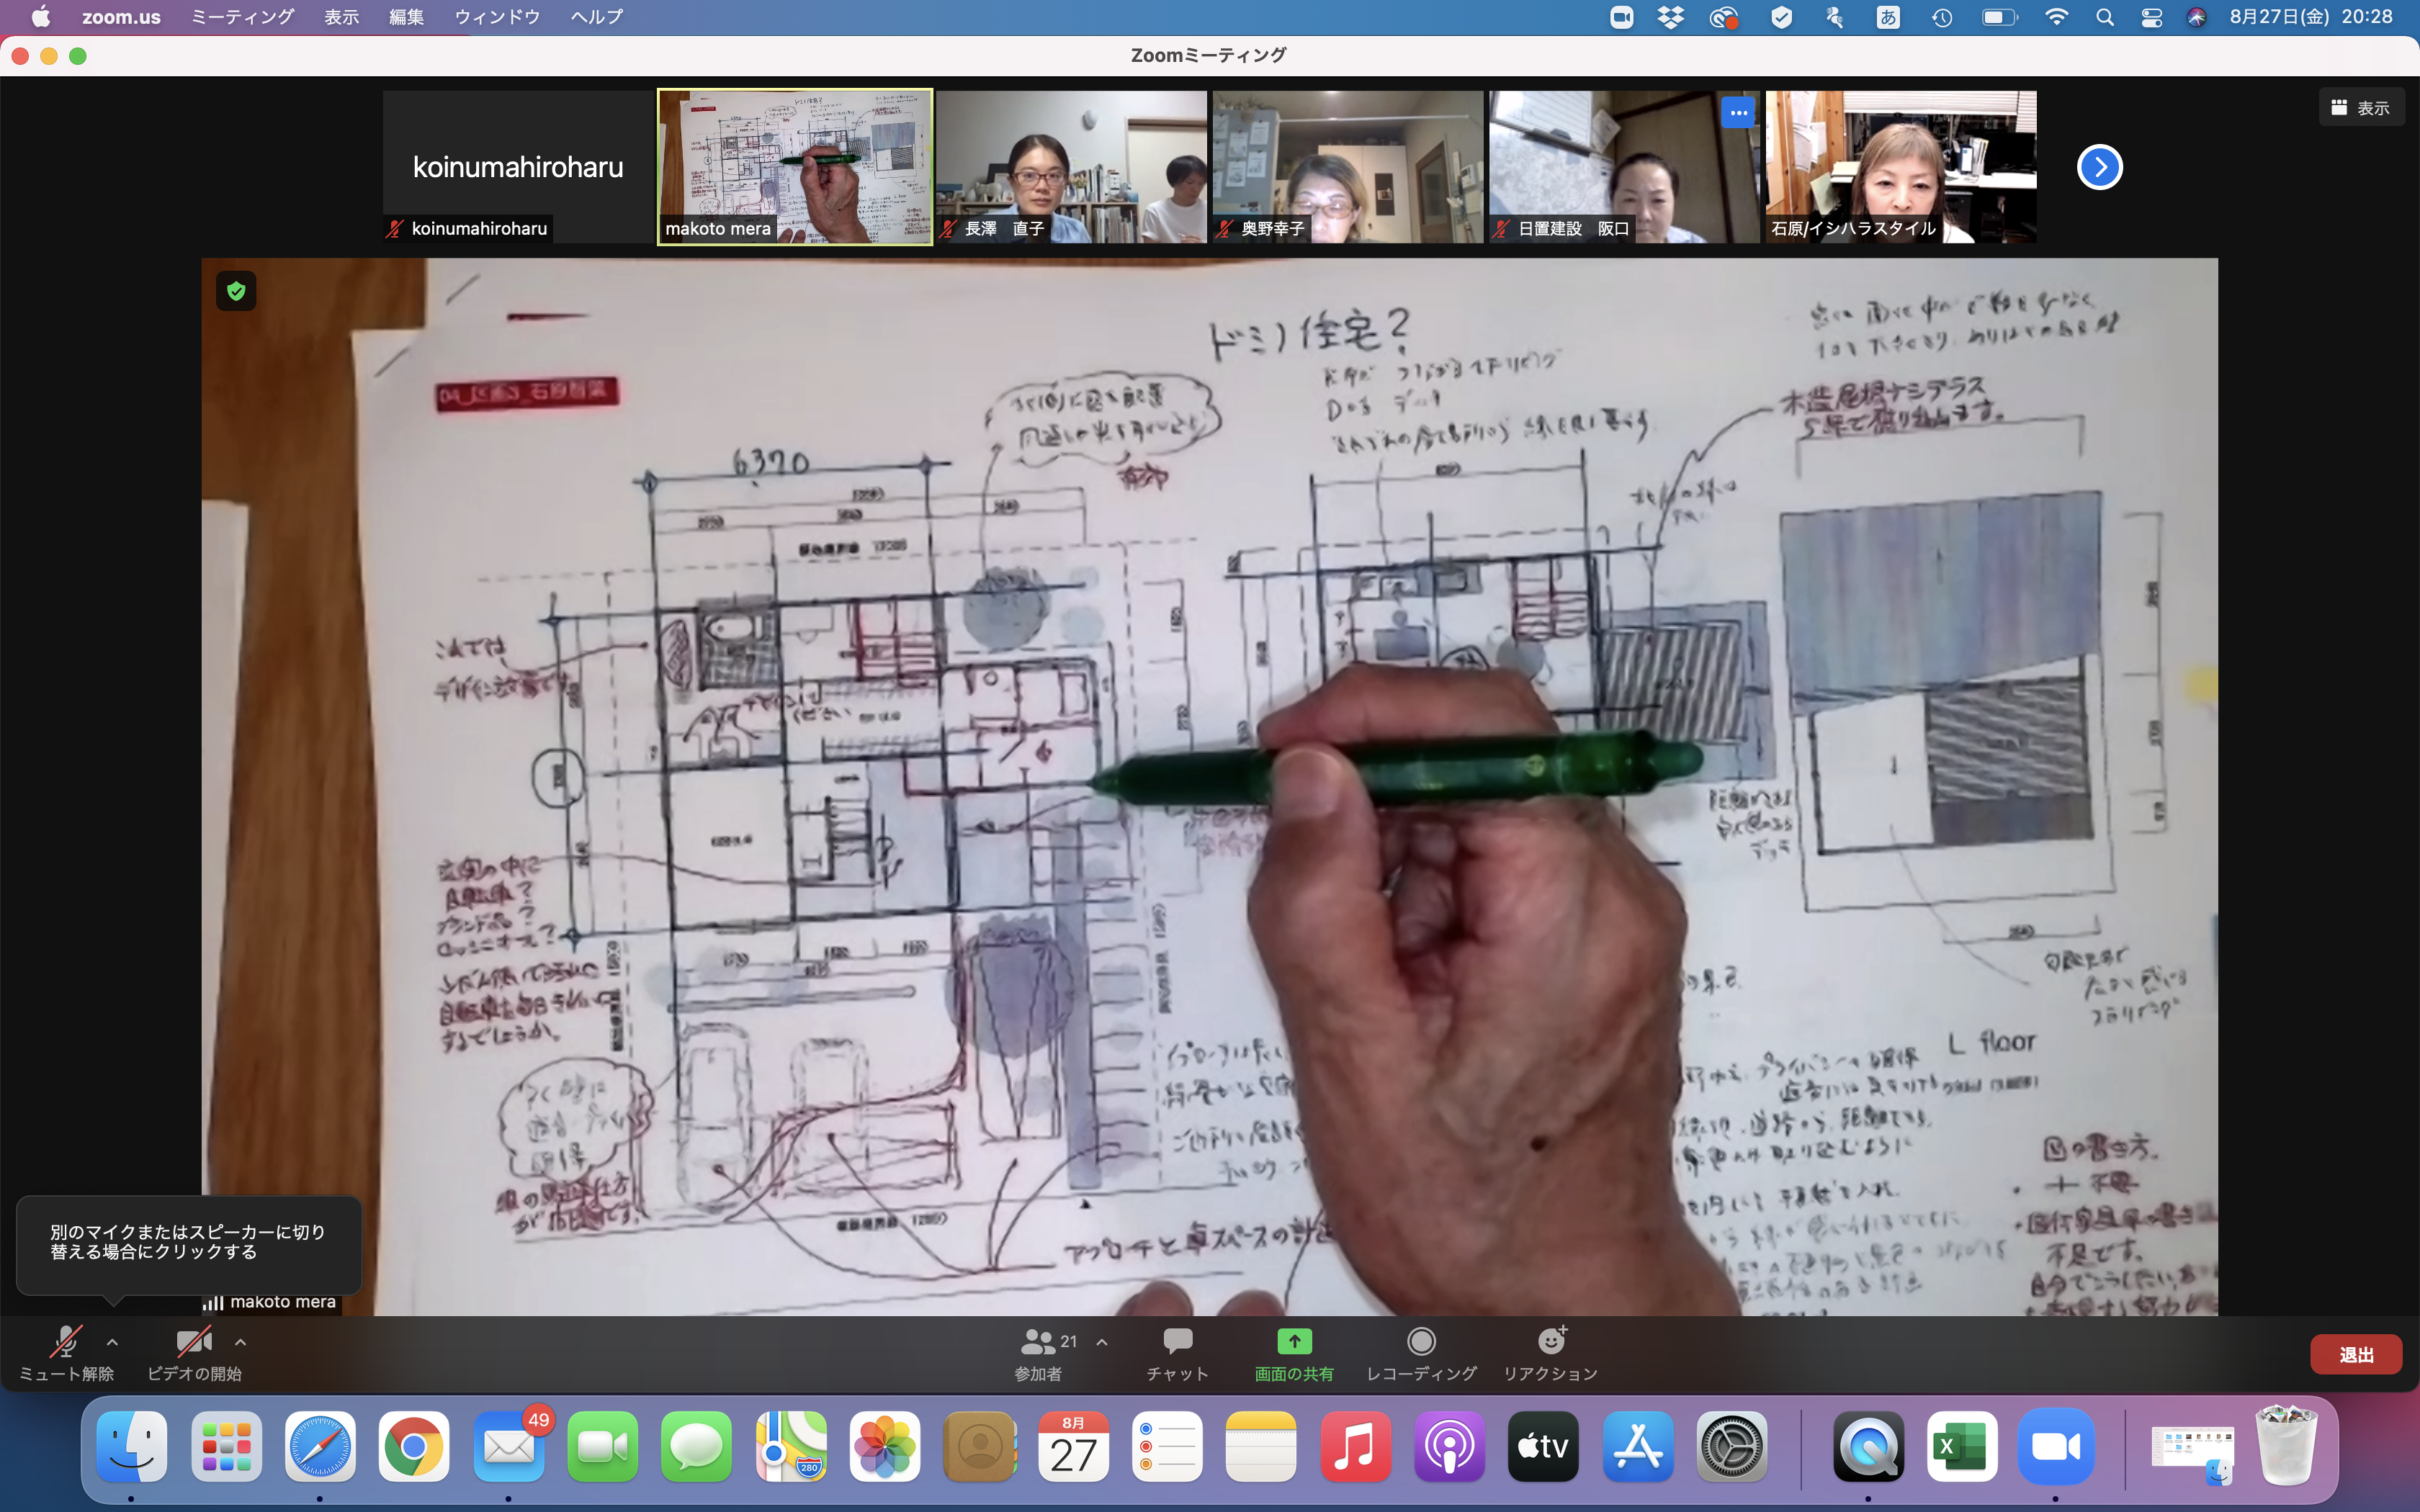
Task: Open Spotlight search icon
Action: click(x=2105, y=17)
